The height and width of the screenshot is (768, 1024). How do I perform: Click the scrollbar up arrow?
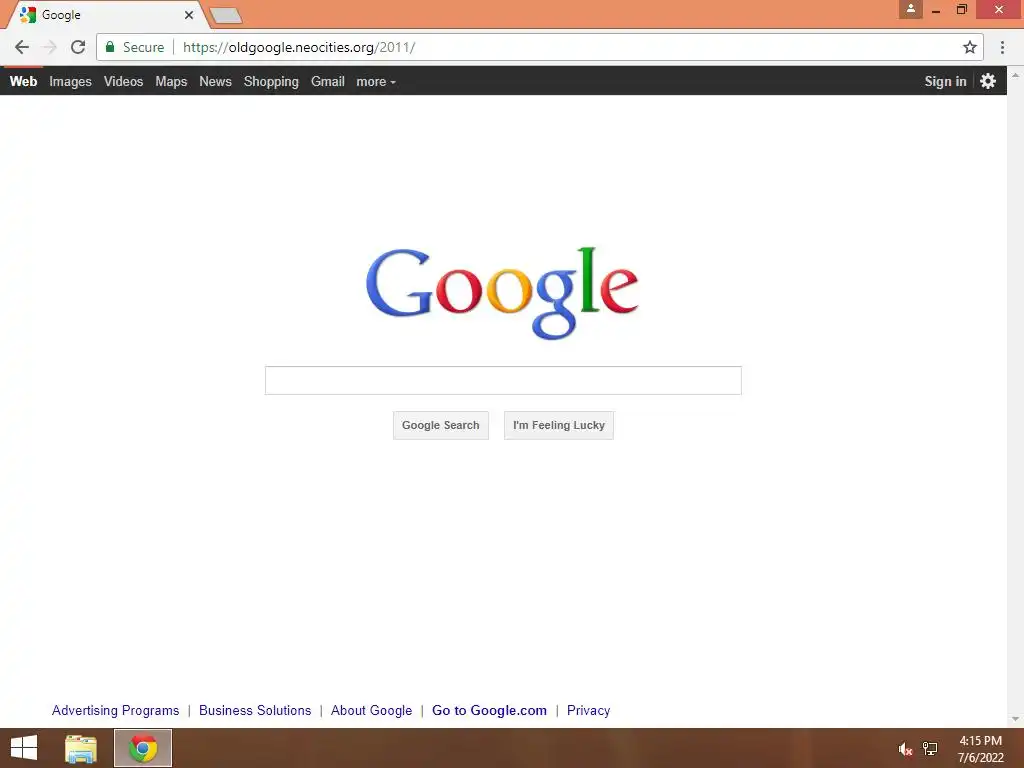(x=1016, y=75)
